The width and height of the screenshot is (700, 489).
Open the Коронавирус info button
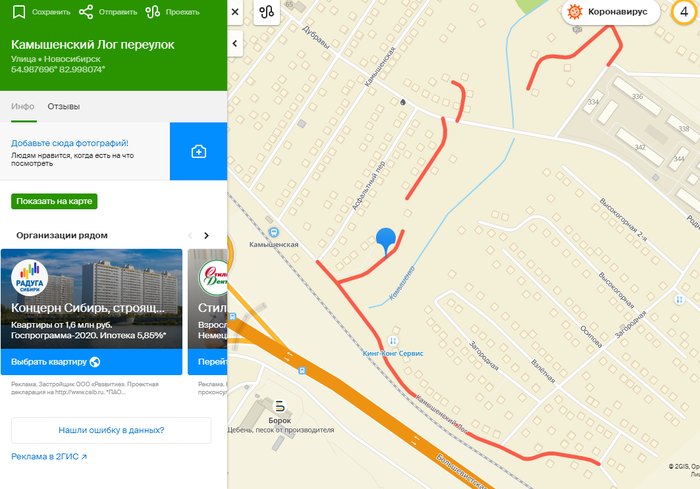(610, 12)
